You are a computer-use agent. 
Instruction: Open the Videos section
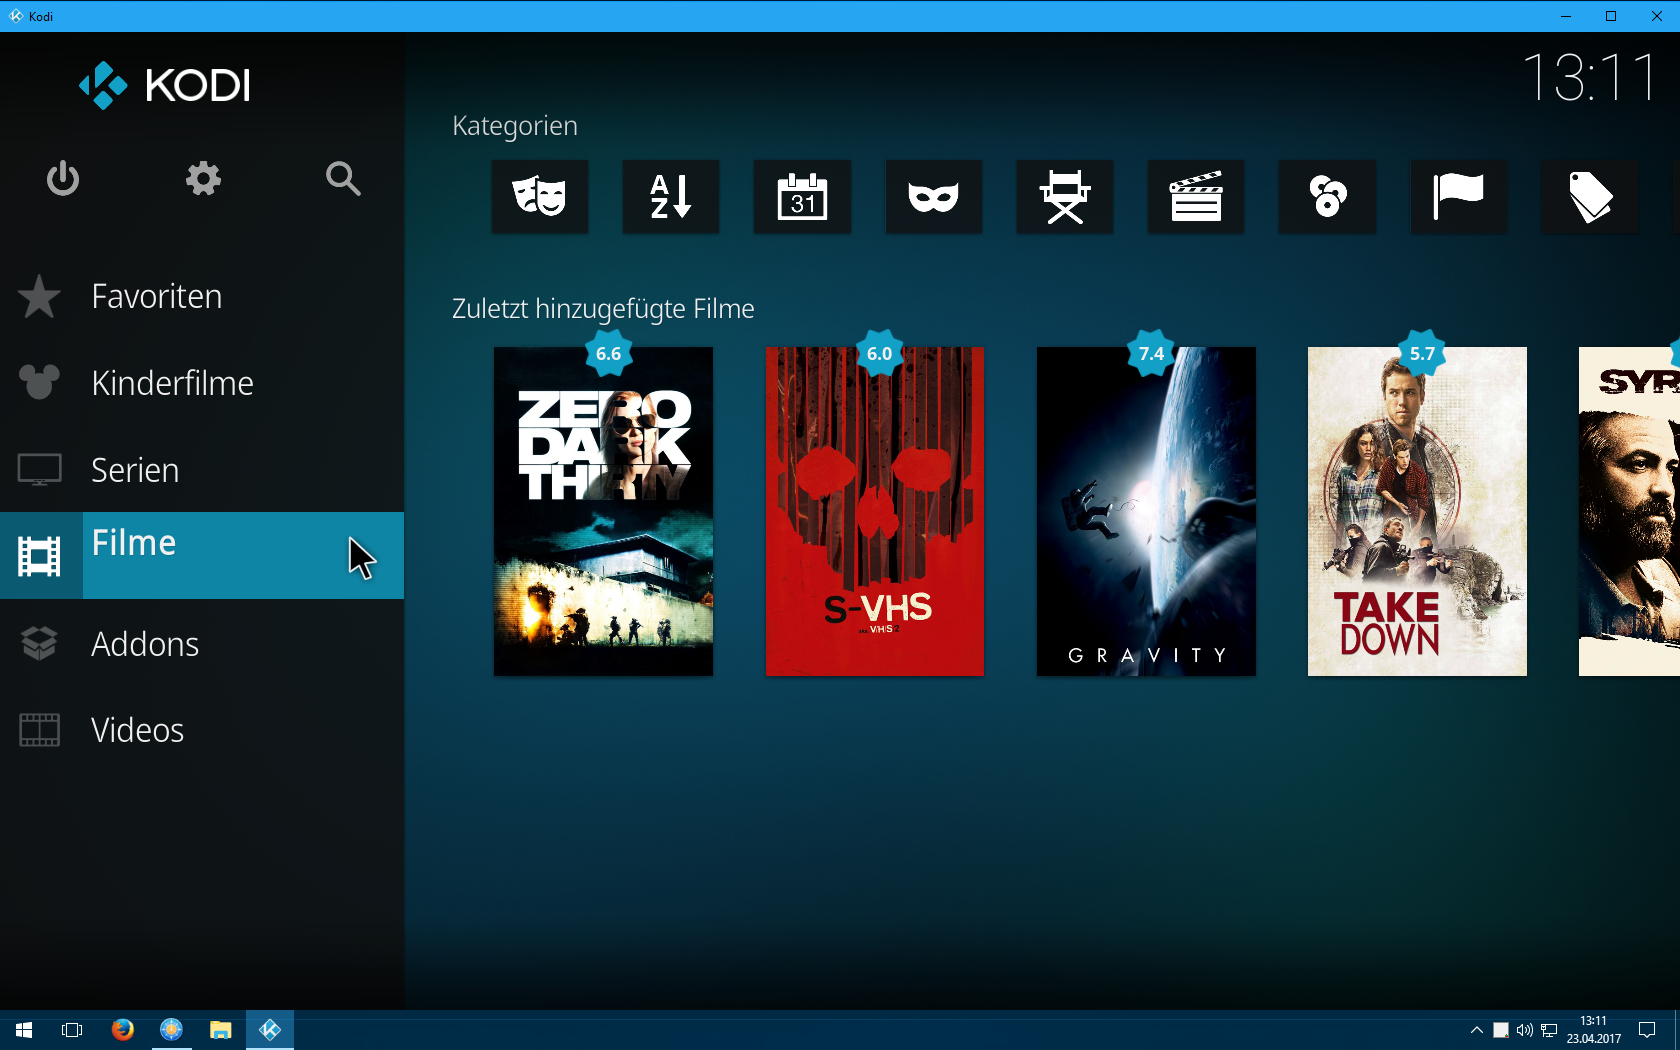point(202,730)
